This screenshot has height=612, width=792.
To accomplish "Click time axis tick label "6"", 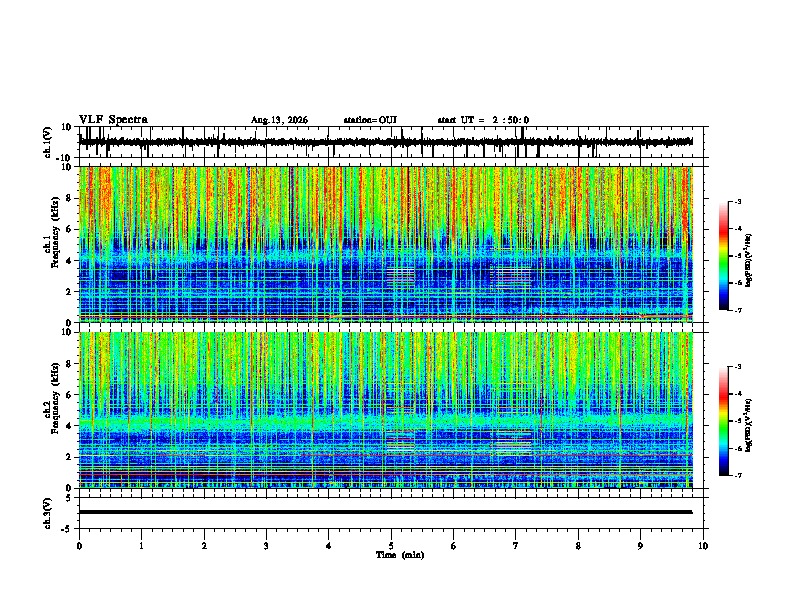I will [454, 546].
